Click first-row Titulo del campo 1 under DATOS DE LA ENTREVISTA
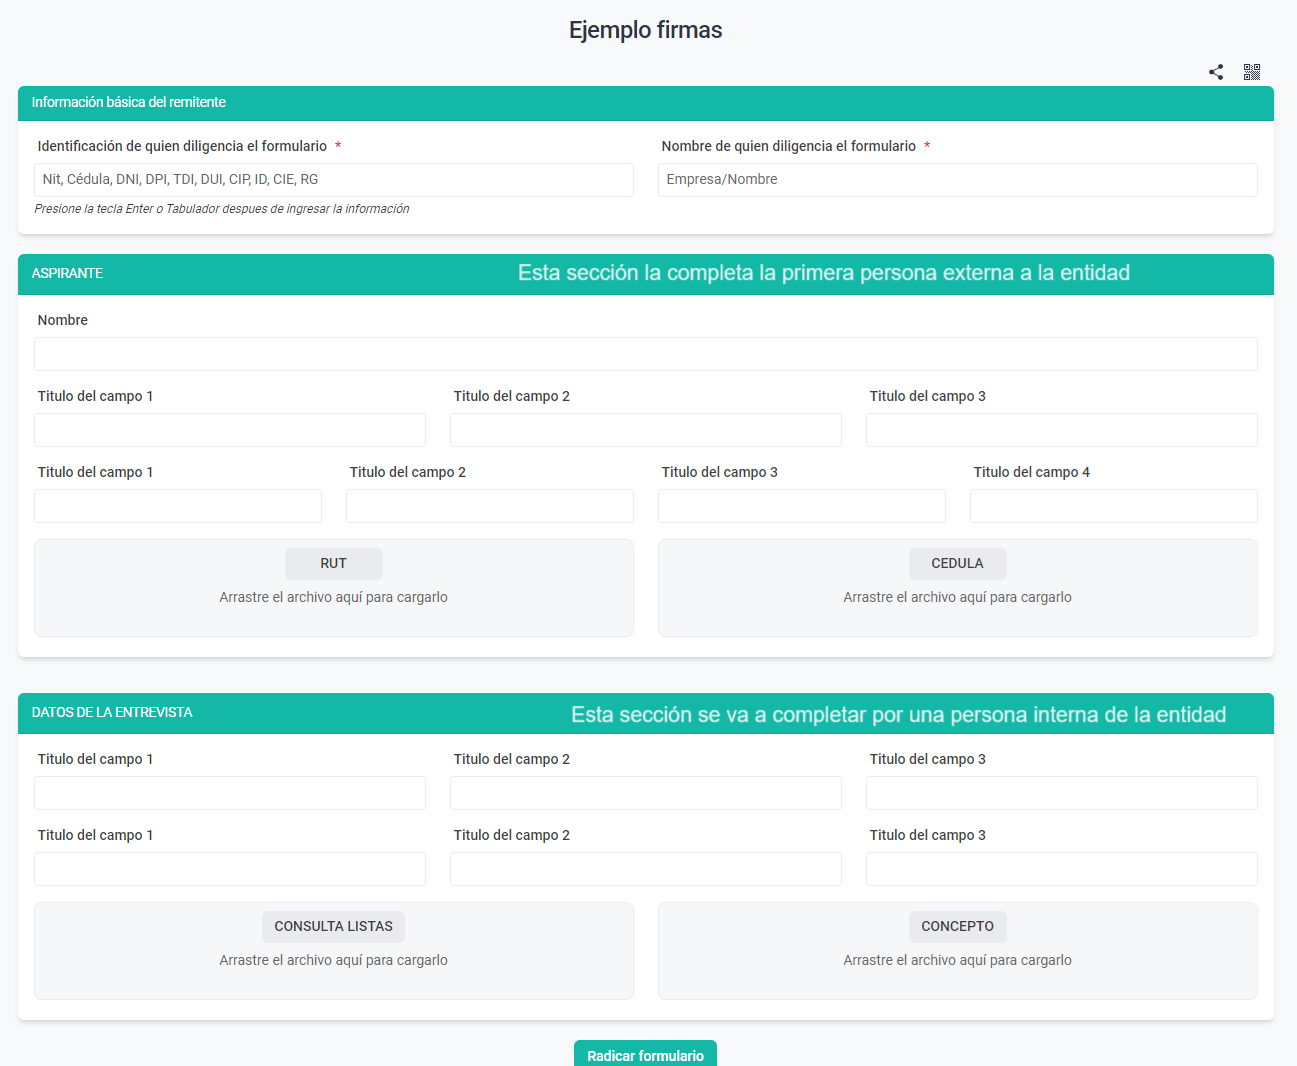Image resolution: width=1297 pixels, height=1066 pixels. pyautogui.click(x=229, y=793)
